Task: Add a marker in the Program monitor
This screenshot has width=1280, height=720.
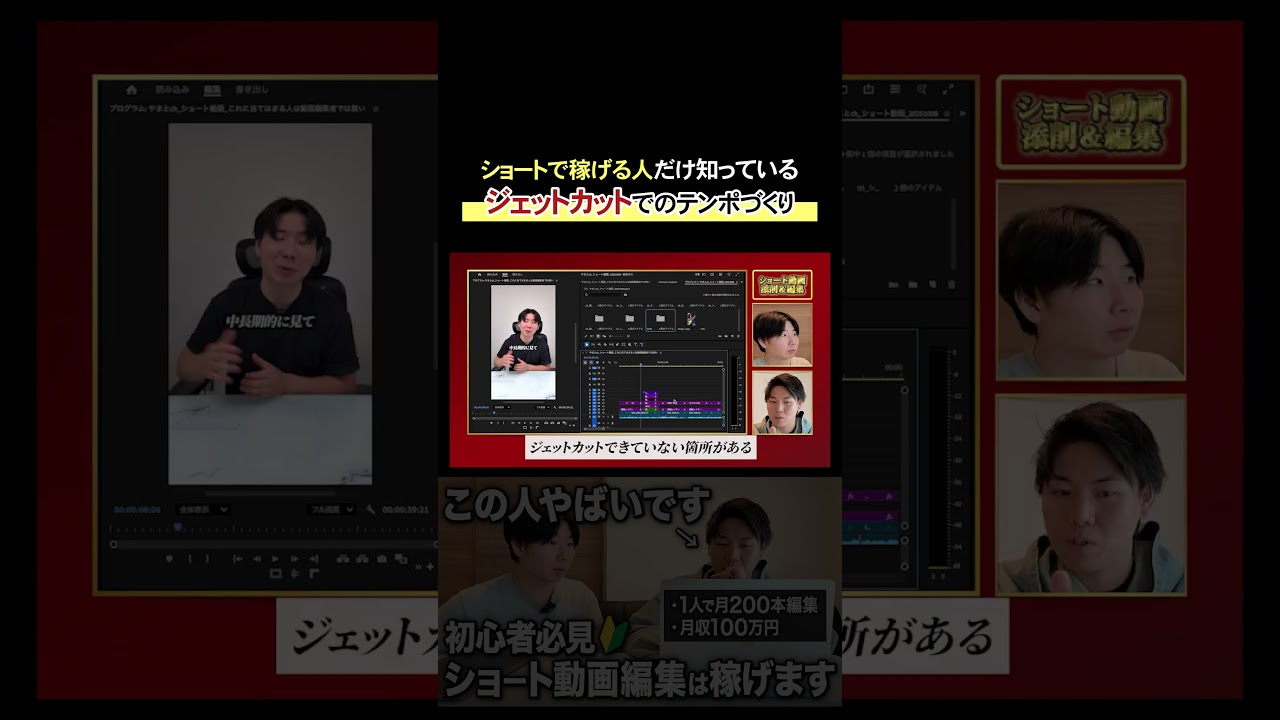Action: point(170,559)
